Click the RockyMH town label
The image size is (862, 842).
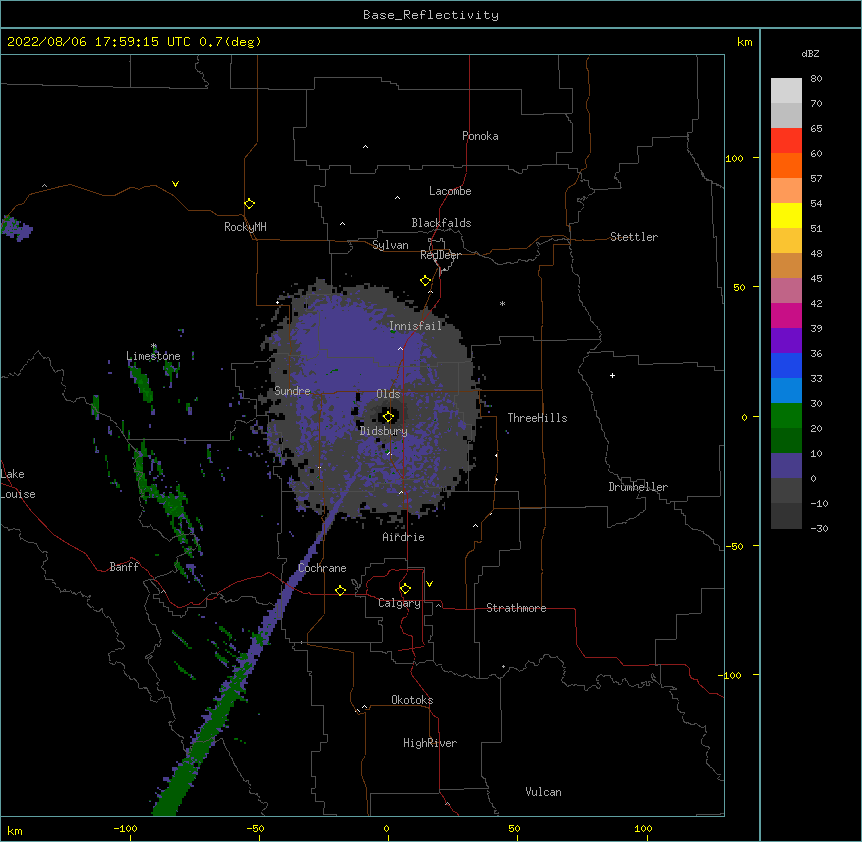[x=245, y=227]
